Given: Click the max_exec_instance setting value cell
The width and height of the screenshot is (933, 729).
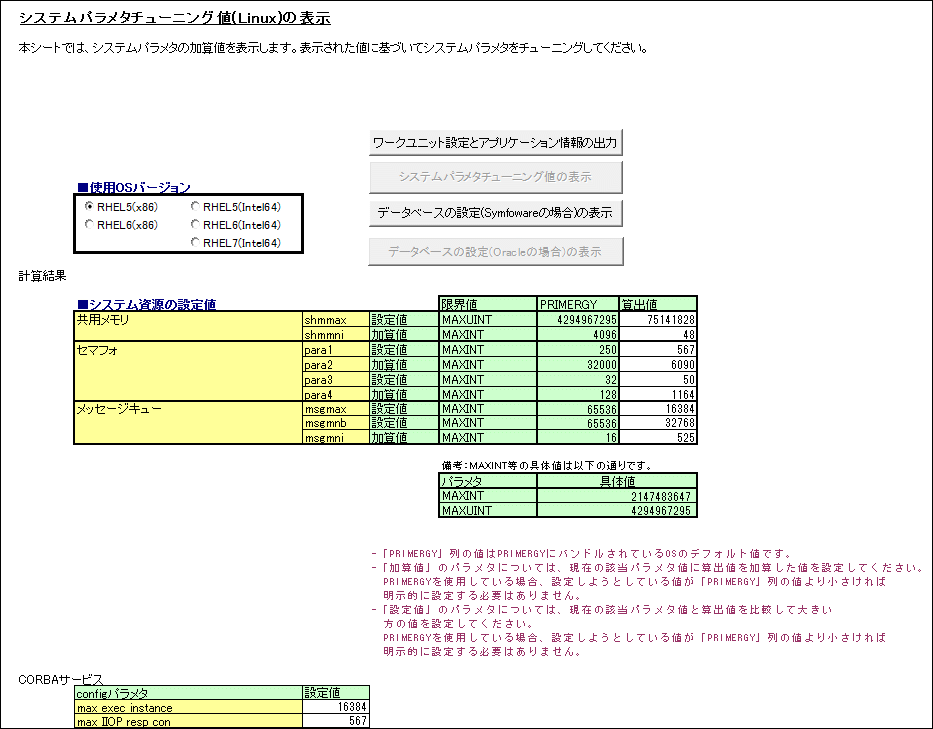Looking at the screenshot, I should (x=335, y=707).
